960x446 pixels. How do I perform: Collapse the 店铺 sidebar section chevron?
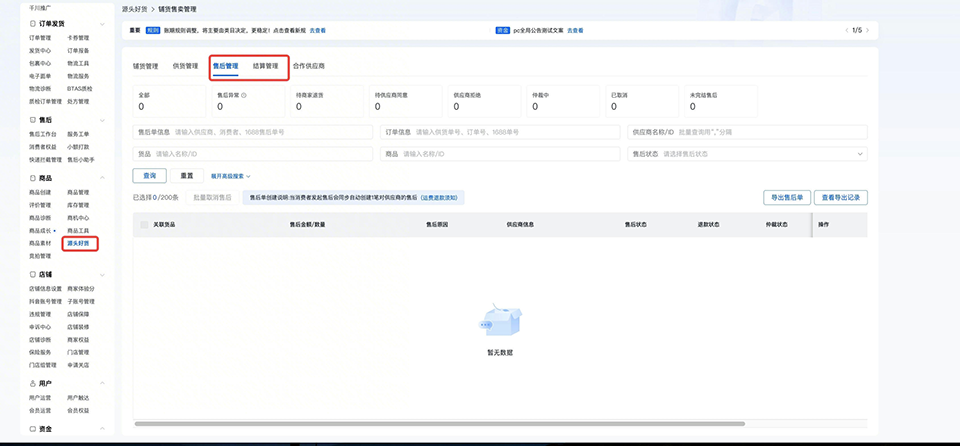[x=104, y=274]
